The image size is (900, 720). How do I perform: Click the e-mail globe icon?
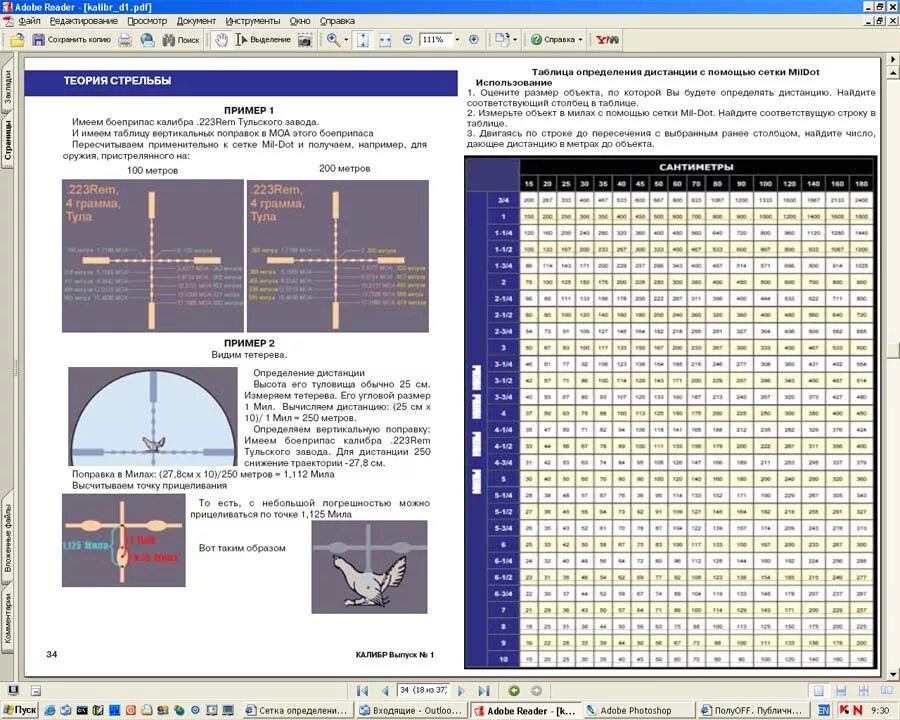[x=148, y=40]
